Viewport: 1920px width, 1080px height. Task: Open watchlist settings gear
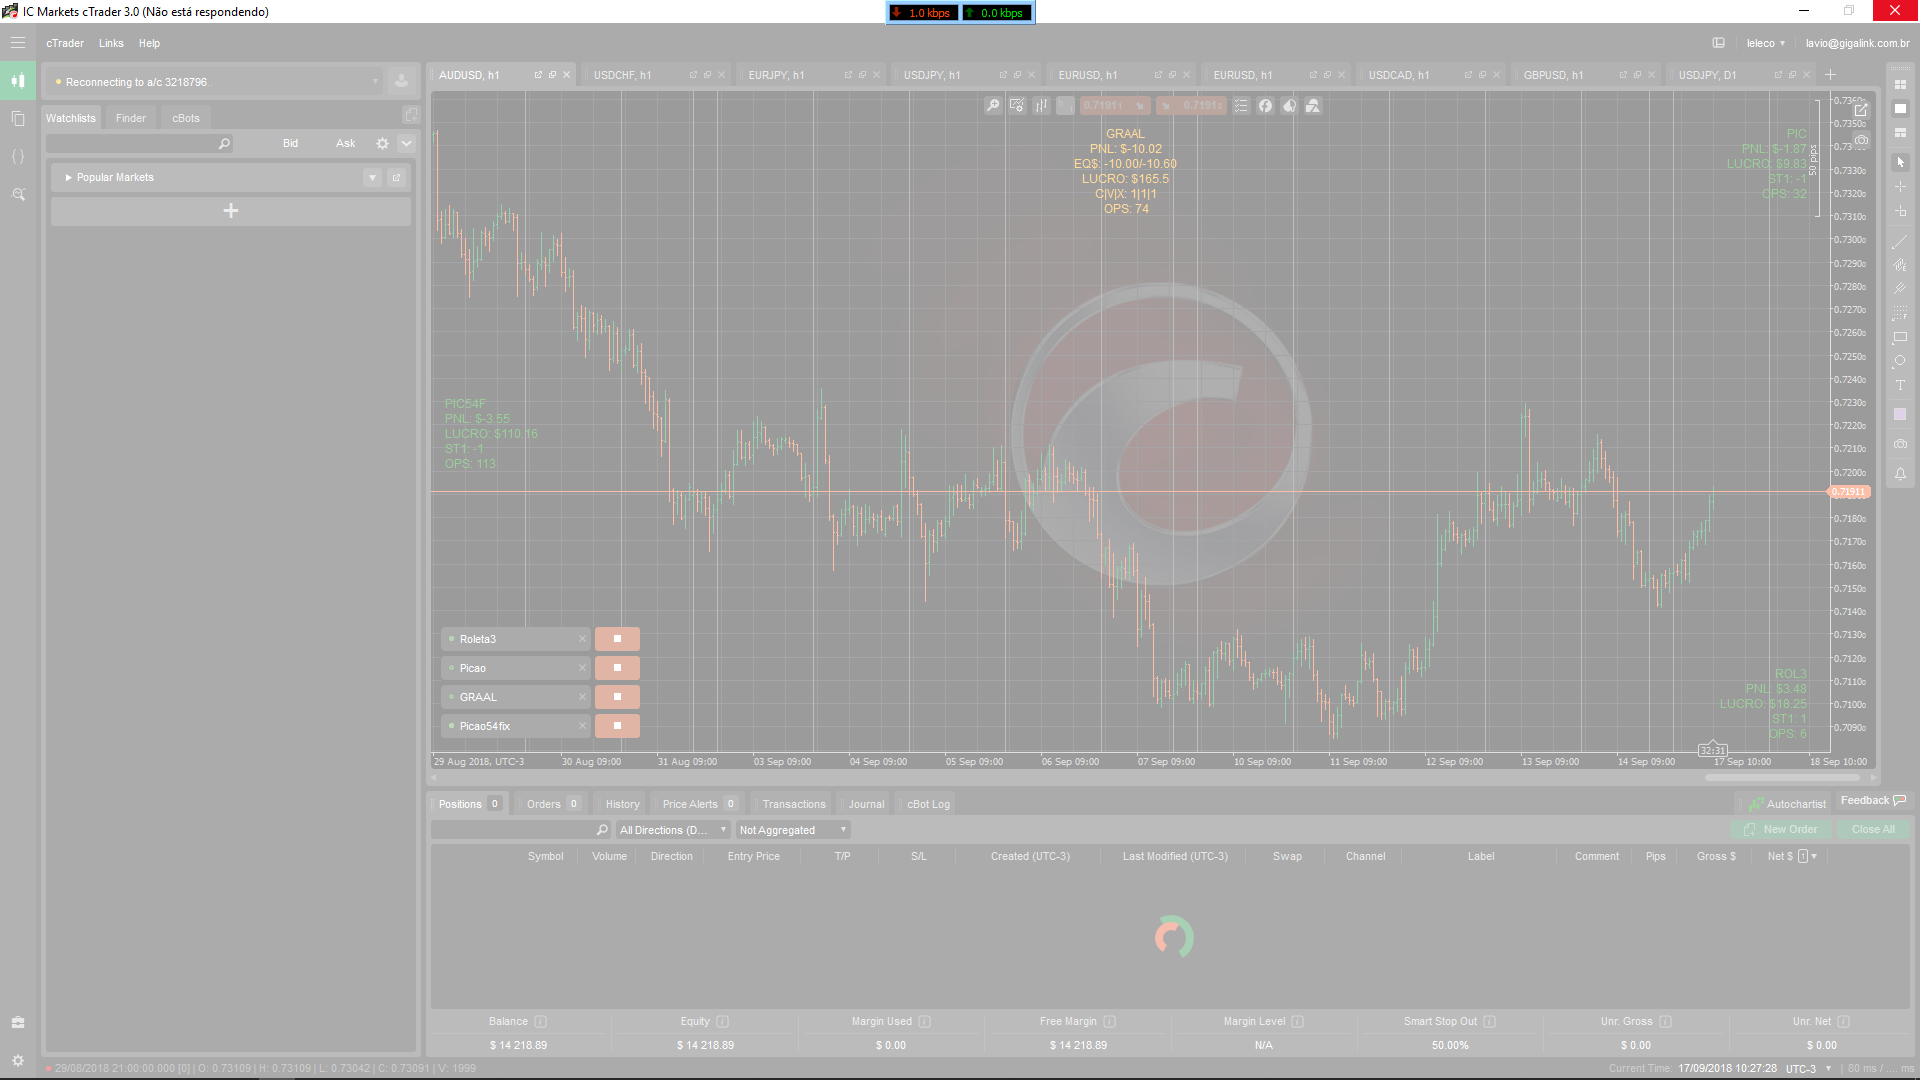coord(382,144)
